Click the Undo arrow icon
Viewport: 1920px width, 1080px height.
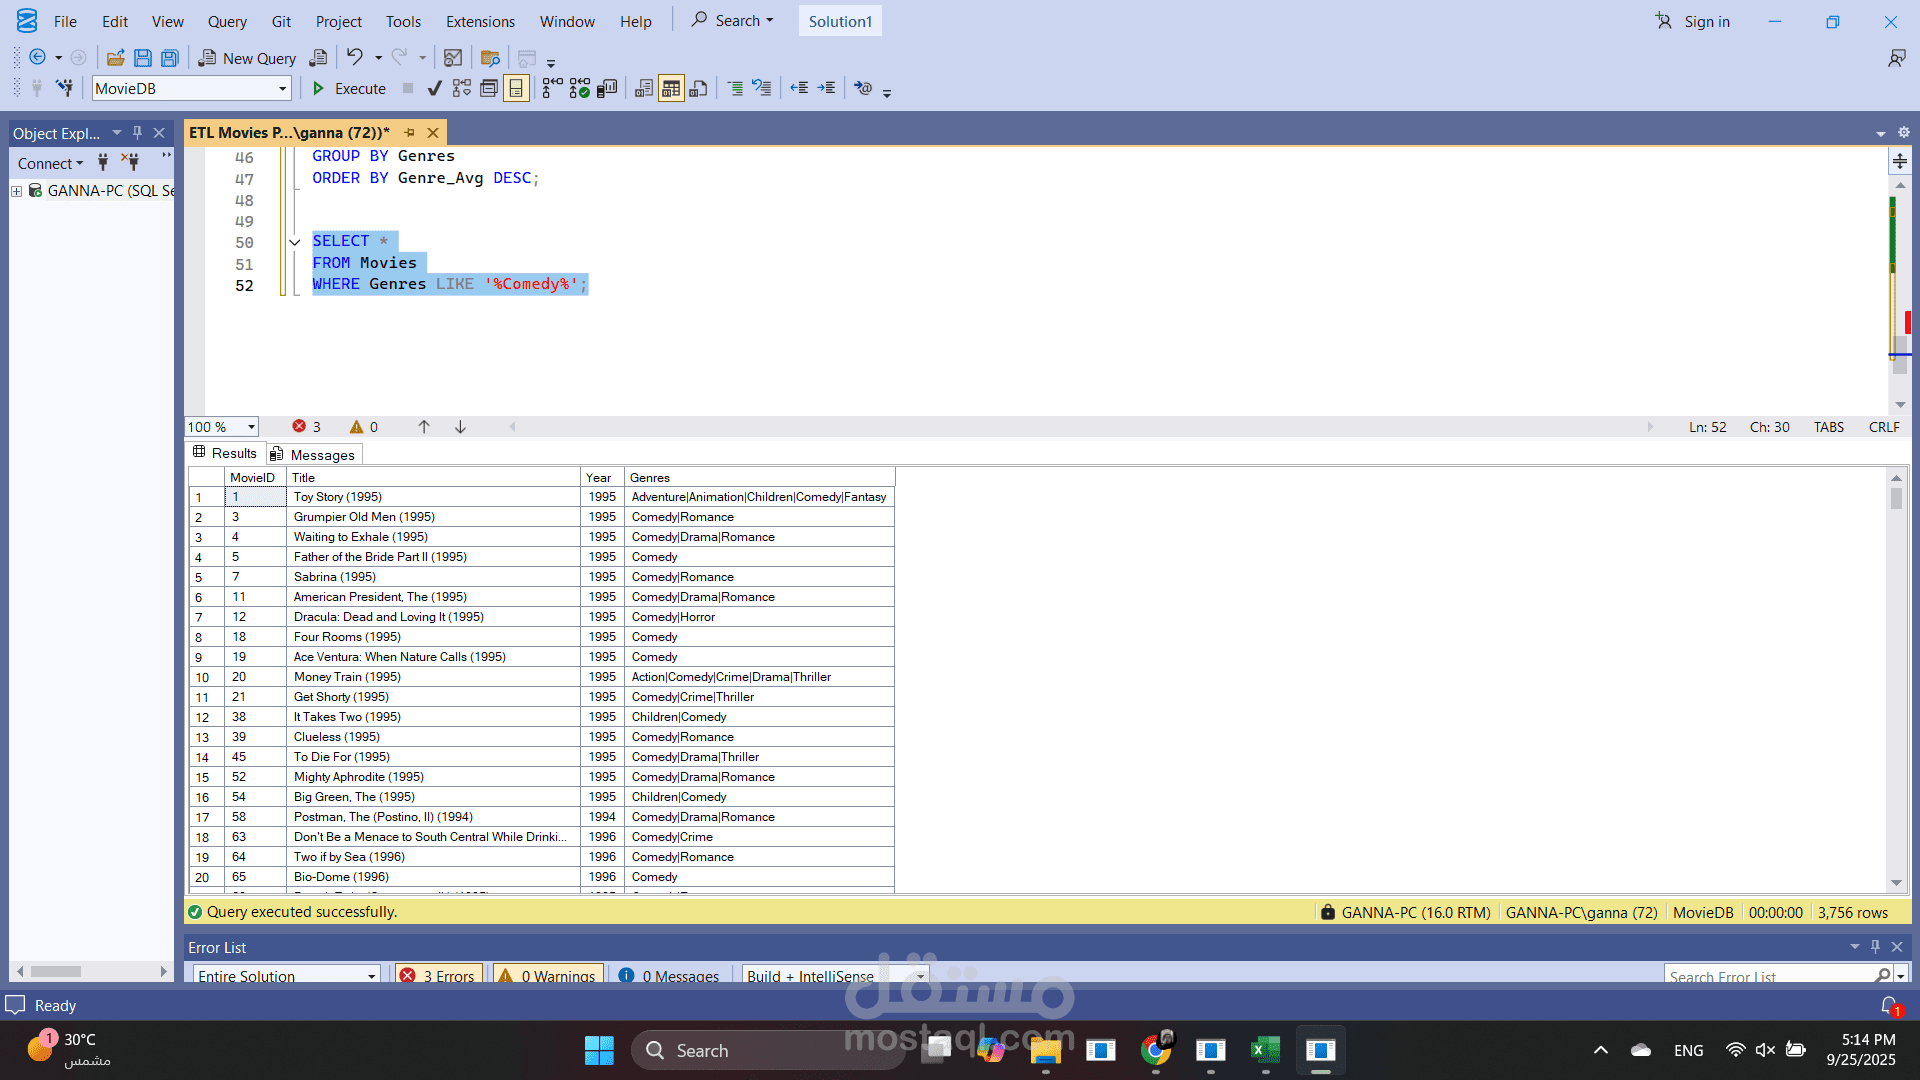355,57
